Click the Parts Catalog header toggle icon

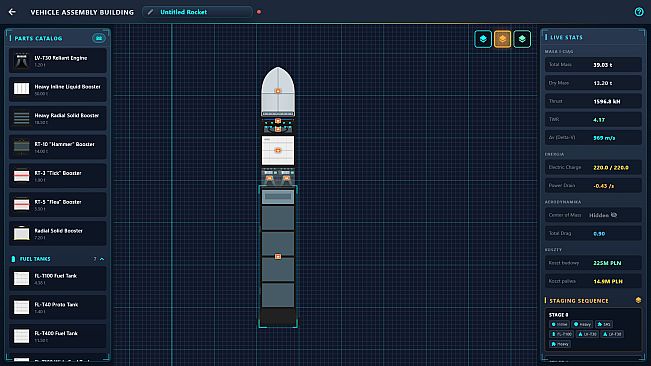[x=99, y=38]
